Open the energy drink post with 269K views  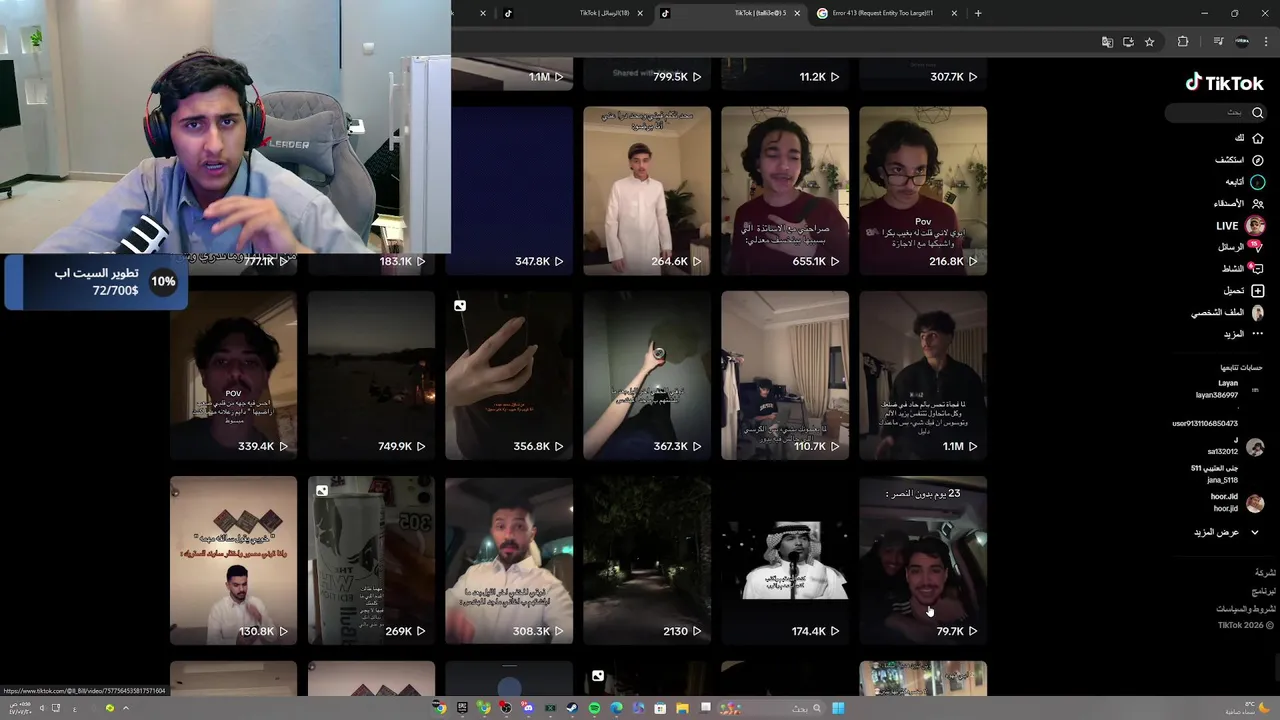pyautogui.click(x=371, y=560)
